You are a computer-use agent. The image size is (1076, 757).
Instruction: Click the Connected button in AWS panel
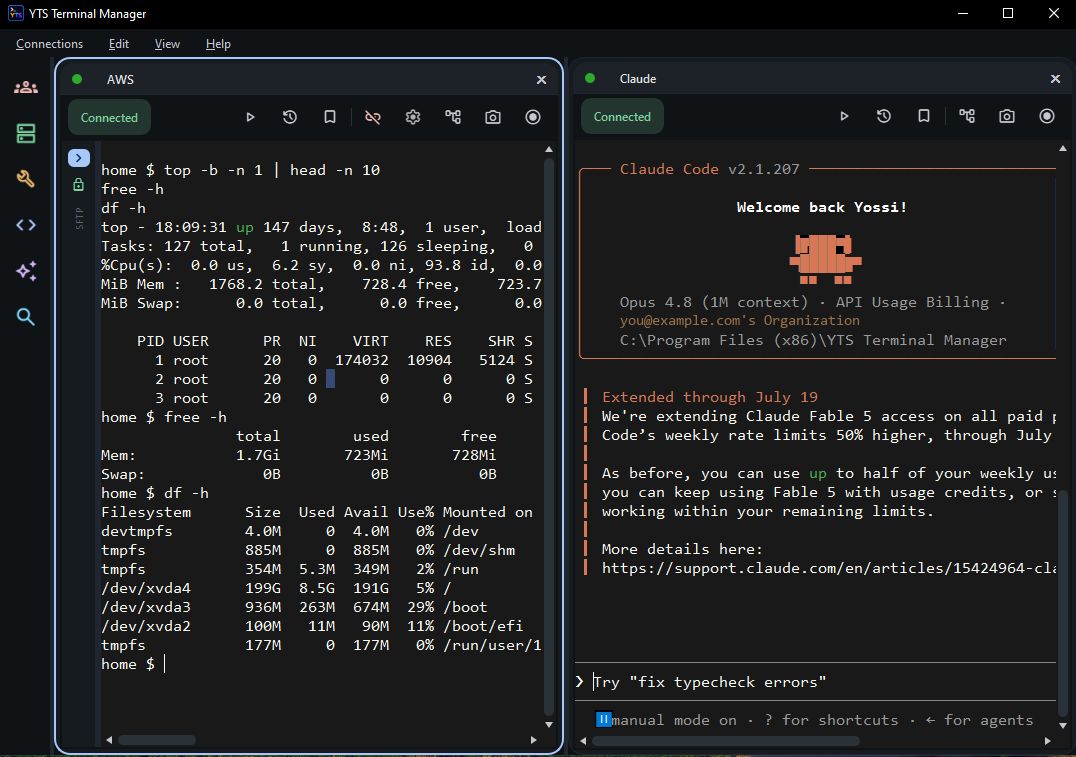(109, 117)
